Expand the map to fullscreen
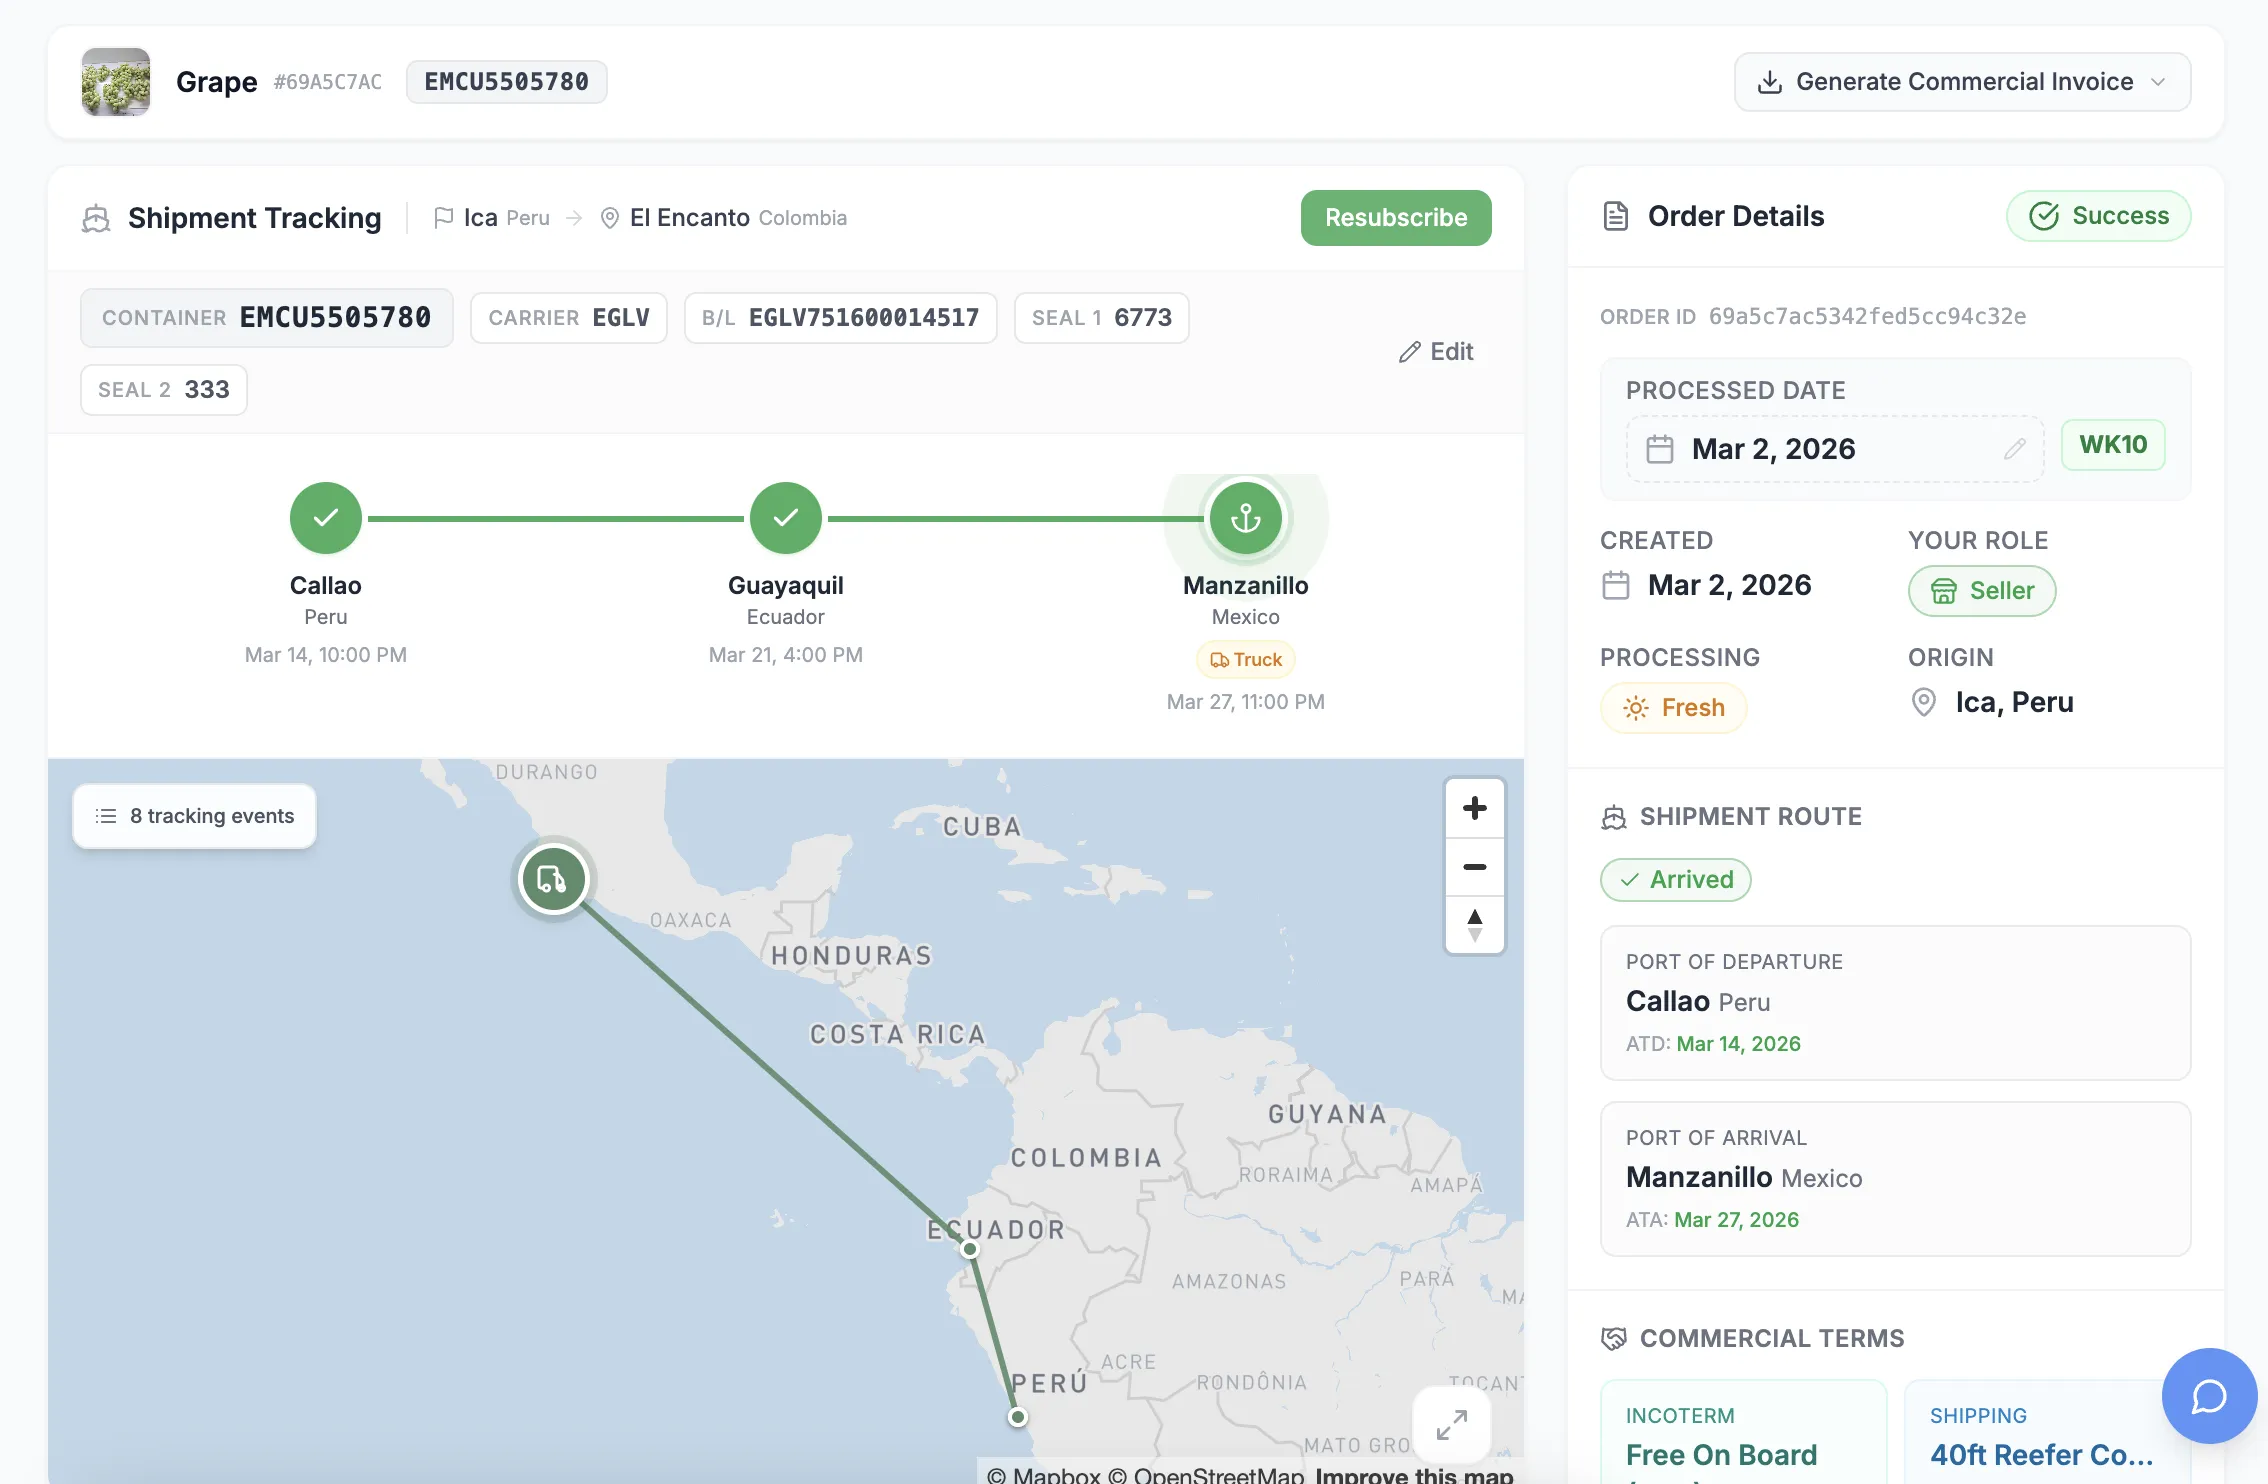Viewport: 2268px width, 1484px height. click(1452, 1425)
